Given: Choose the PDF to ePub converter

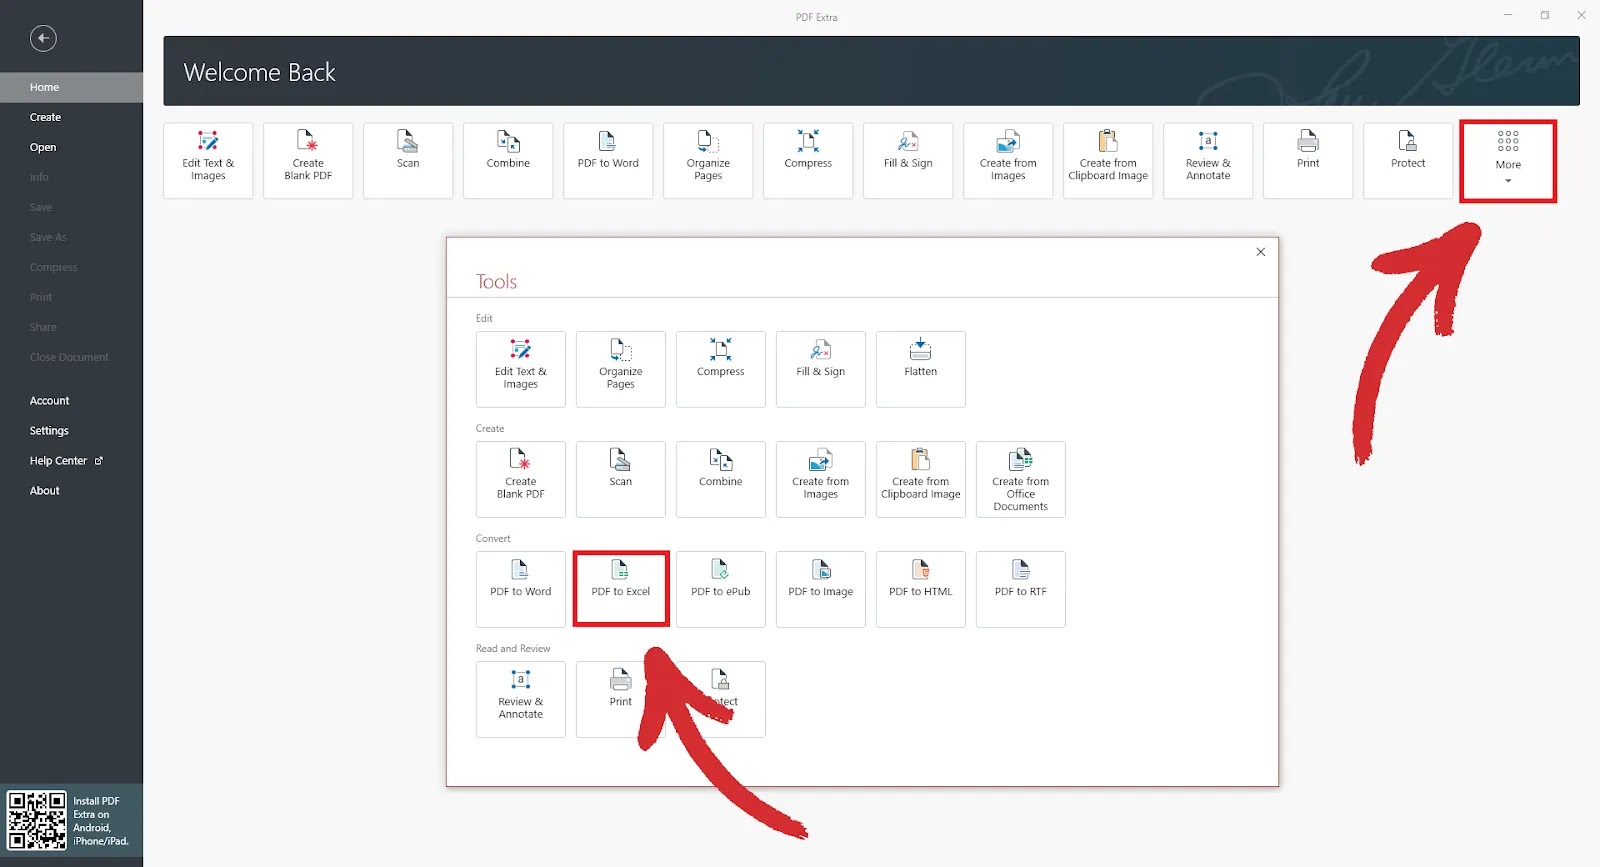Looking at the screenshot, I should pyautogui.click(x=721, y=589).
